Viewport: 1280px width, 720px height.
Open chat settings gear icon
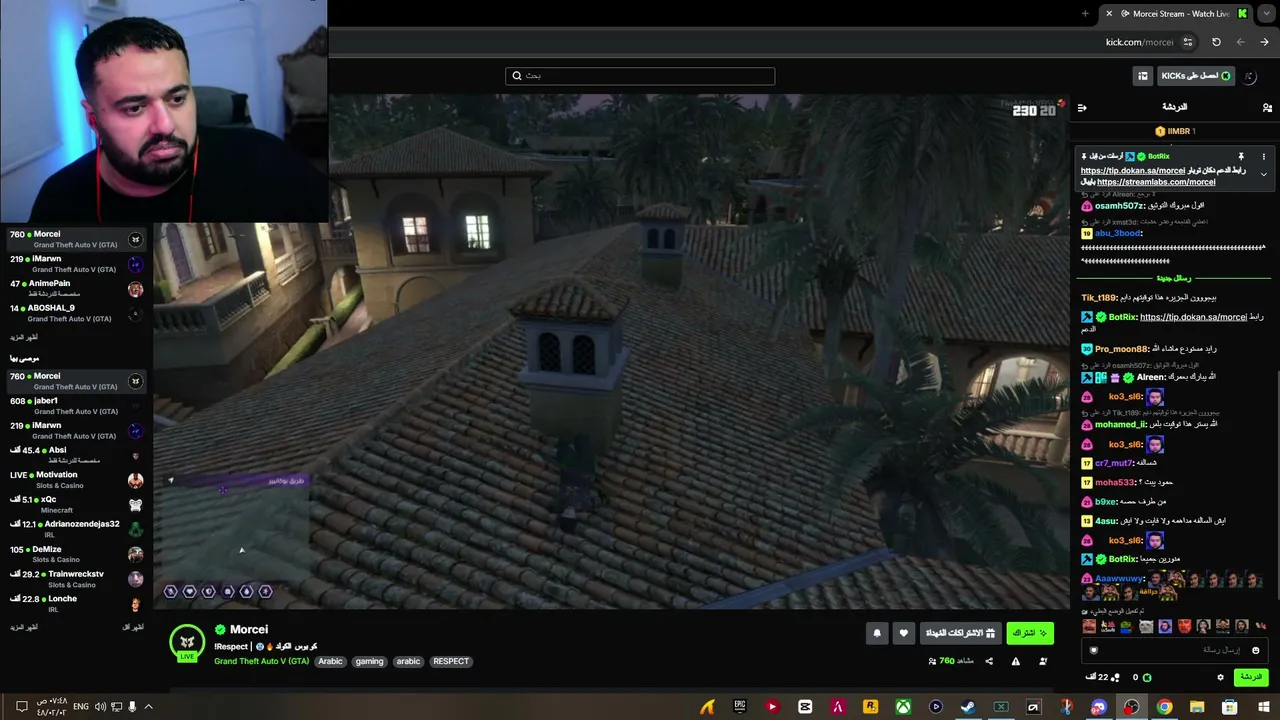click(1220, 677)
